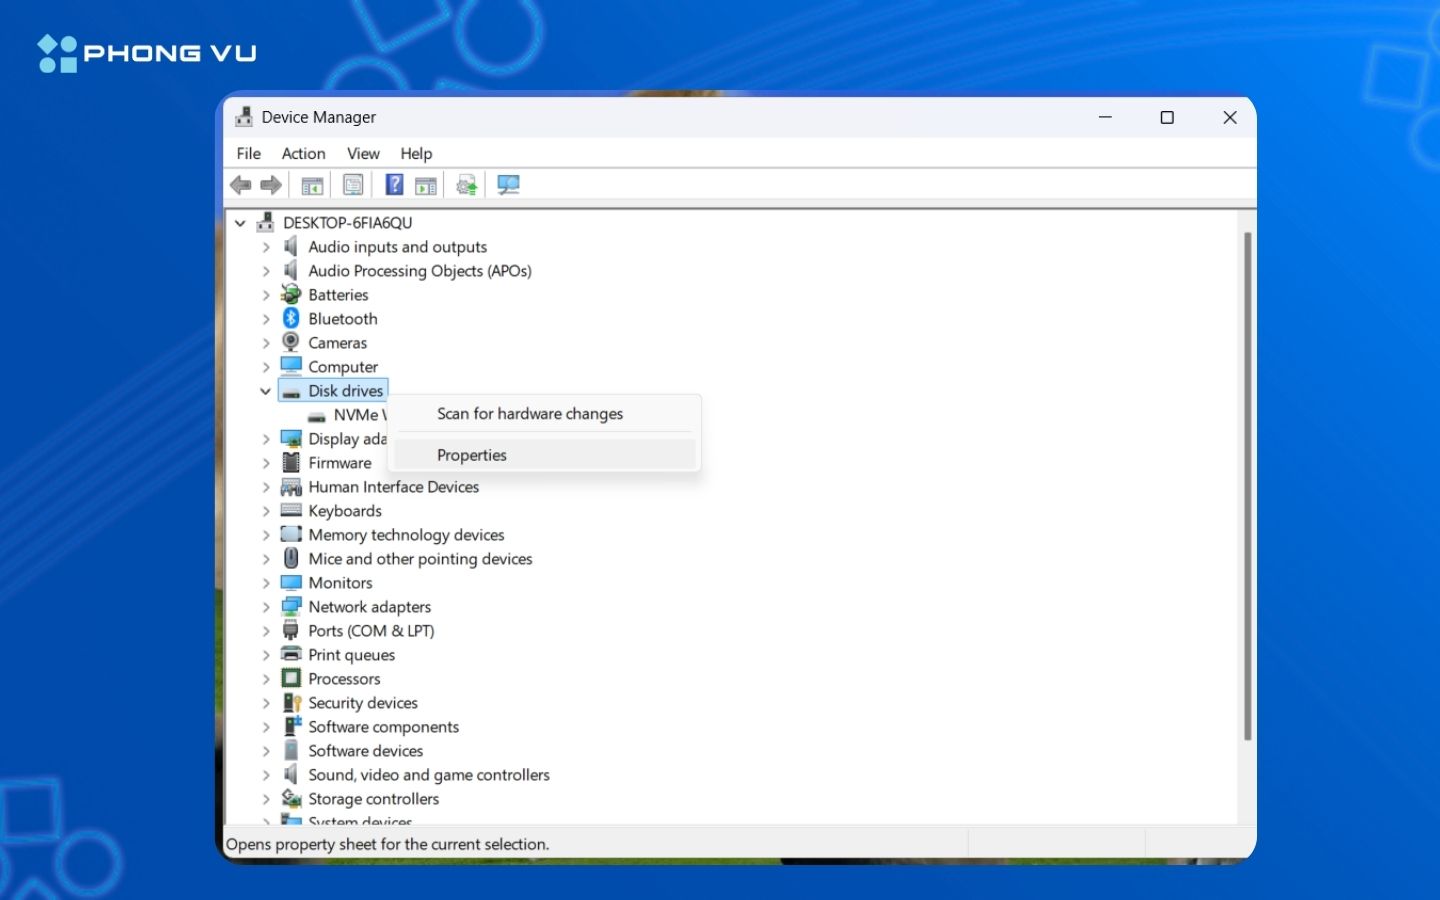Image resolution: width=1440 pixels, height=900 pixels.
Task: Expand the Bluetooth category chevron
Action: tap(266, 319)
